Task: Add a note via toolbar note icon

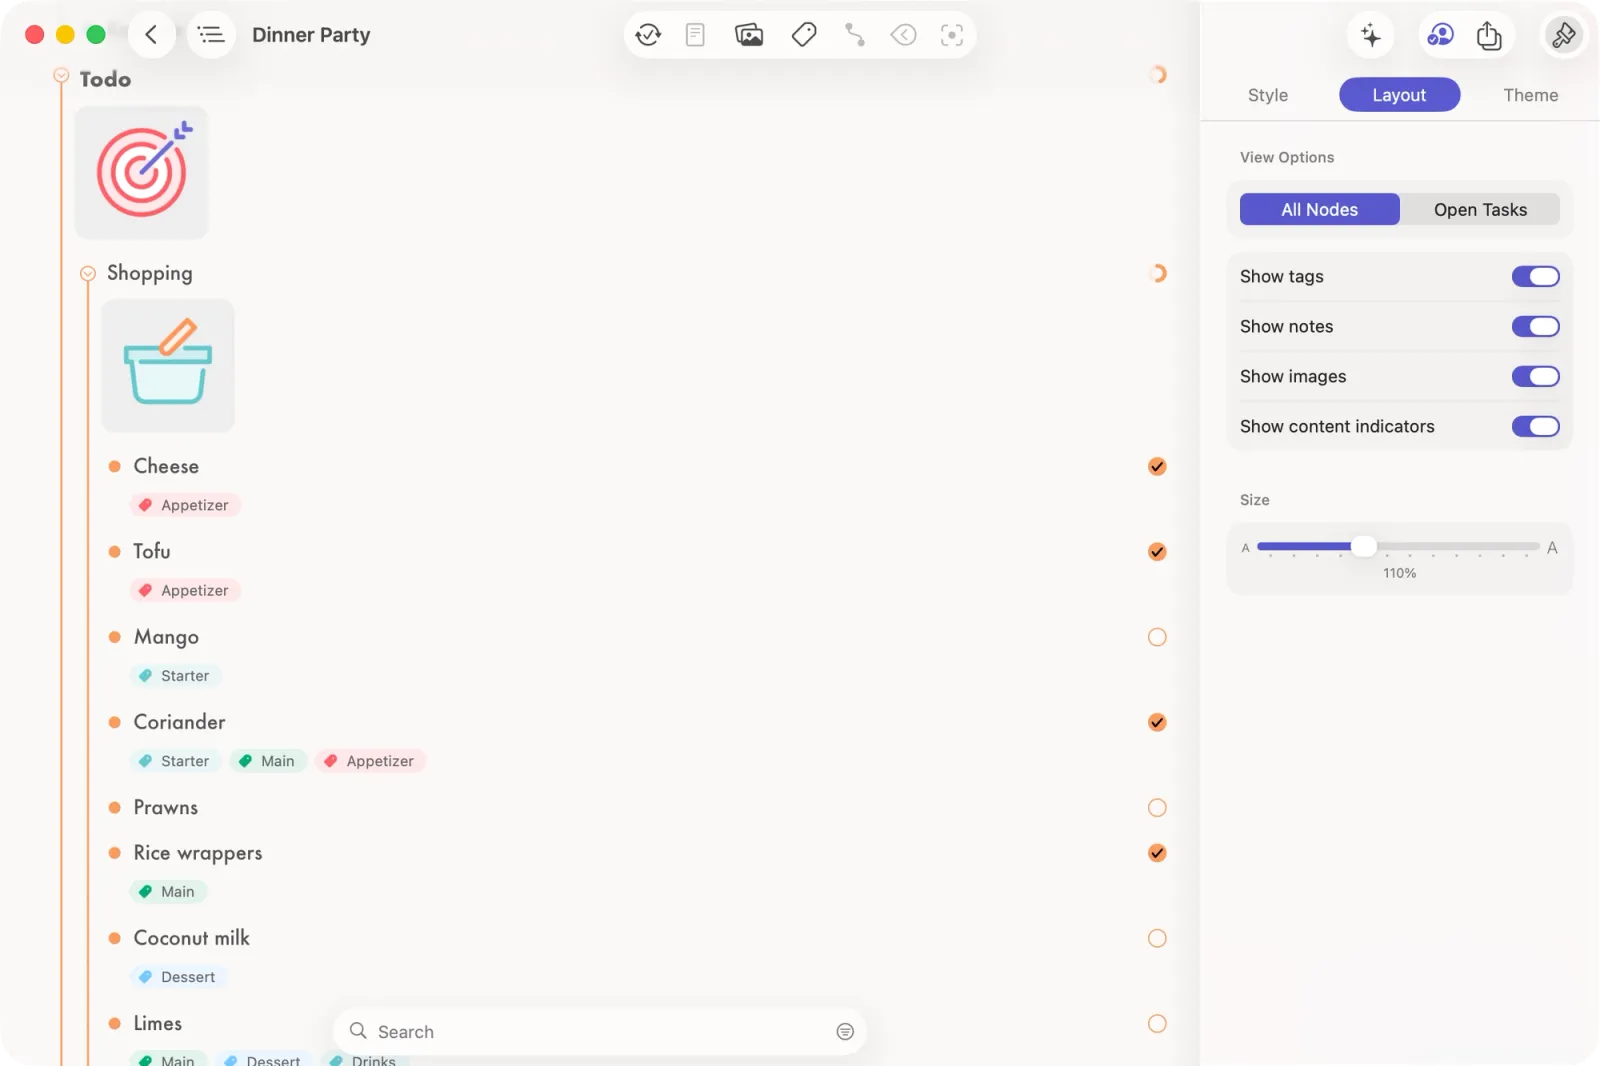Action: click(x=696, y=35)
